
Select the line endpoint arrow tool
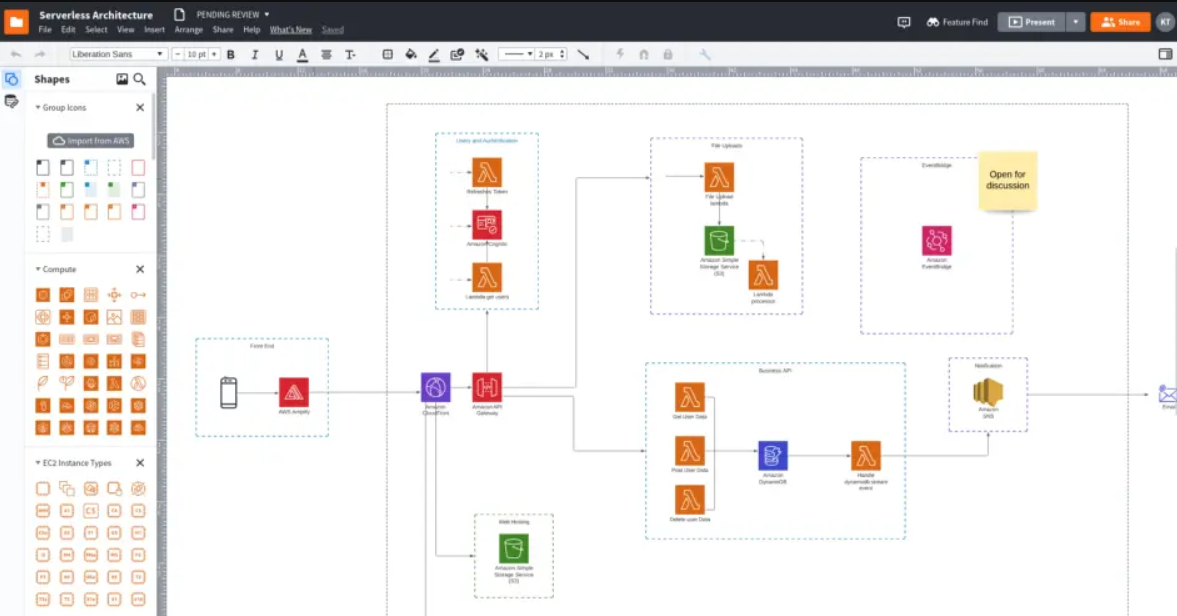[582, 54]
